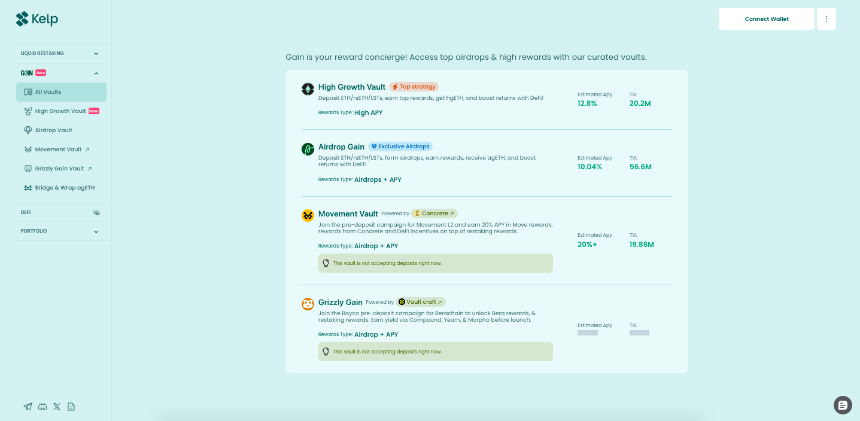The image size is (860, 421).
Task: Click the Airdrop Gain logo icon
Action: tap(308, 149)
